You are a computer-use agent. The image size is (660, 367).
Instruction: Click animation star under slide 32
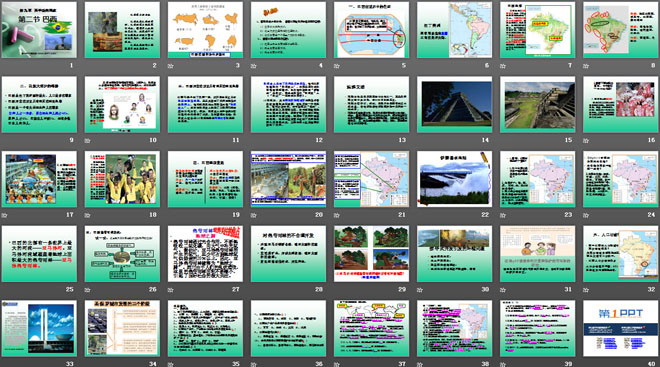(586, 290)
